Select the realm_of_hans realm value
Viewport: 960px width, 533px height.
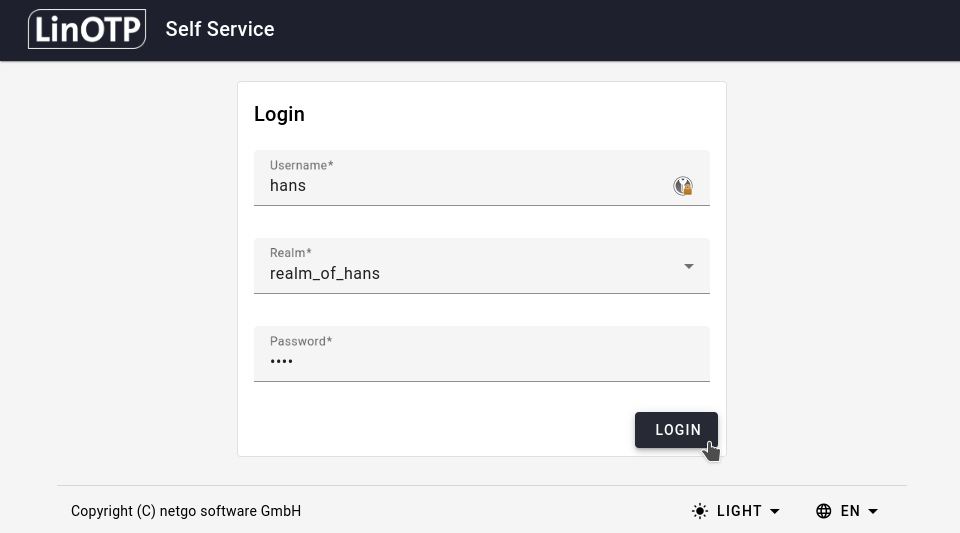[x=325, y=274]
